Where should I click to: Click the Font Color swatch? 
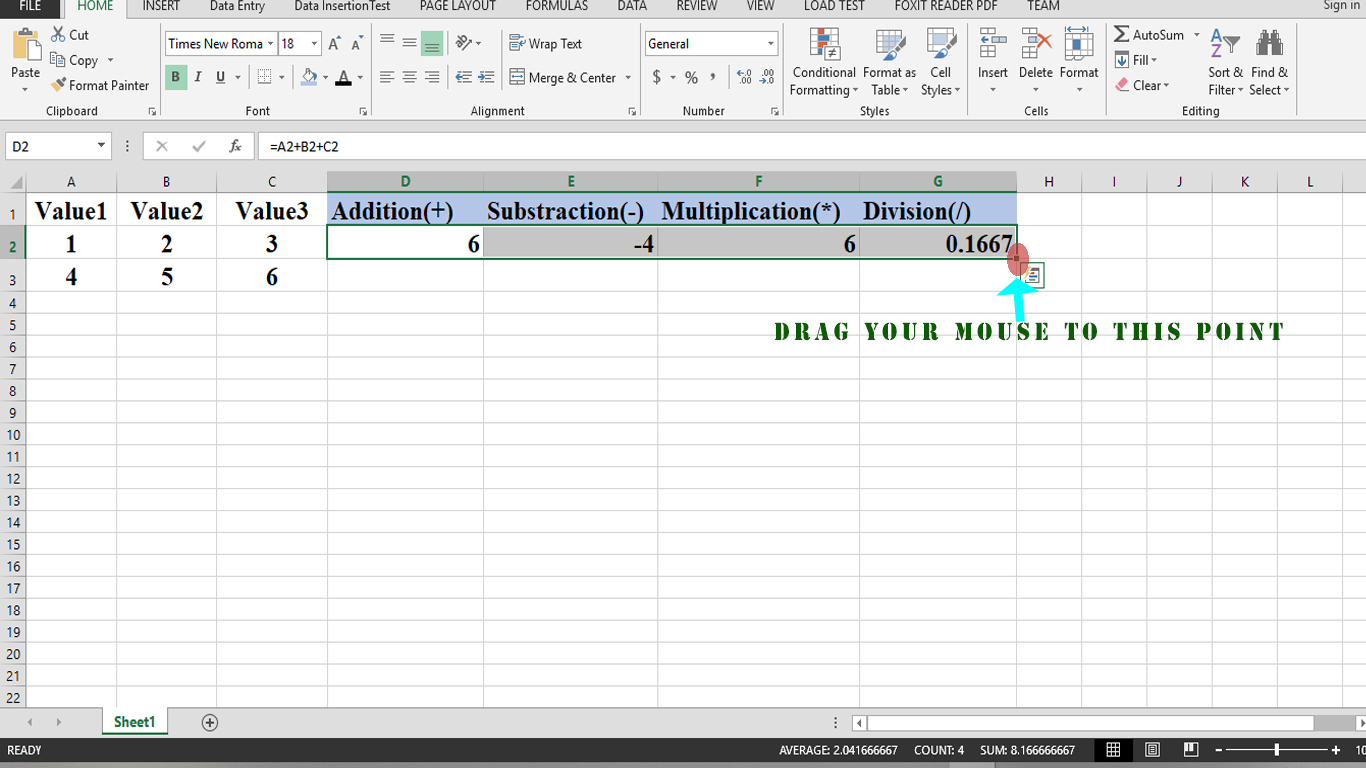pyautogui.click(x=345, y=76)
